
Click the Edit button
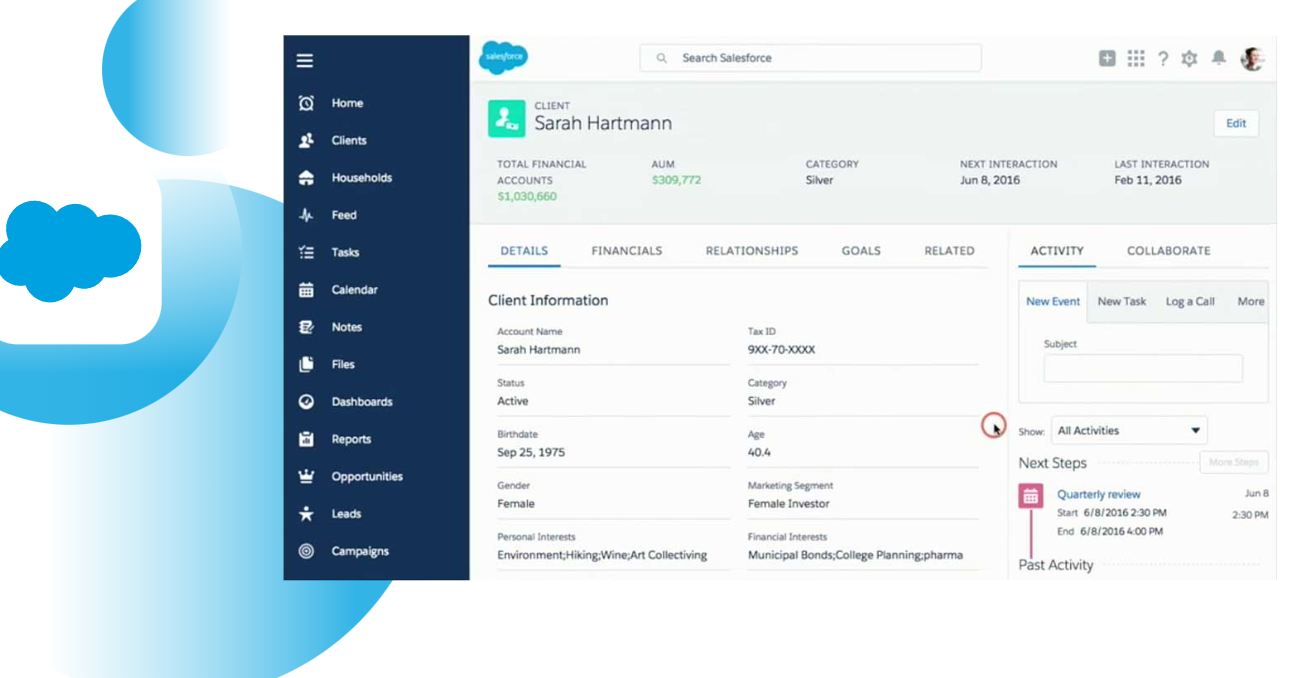tap(1236, 124)
